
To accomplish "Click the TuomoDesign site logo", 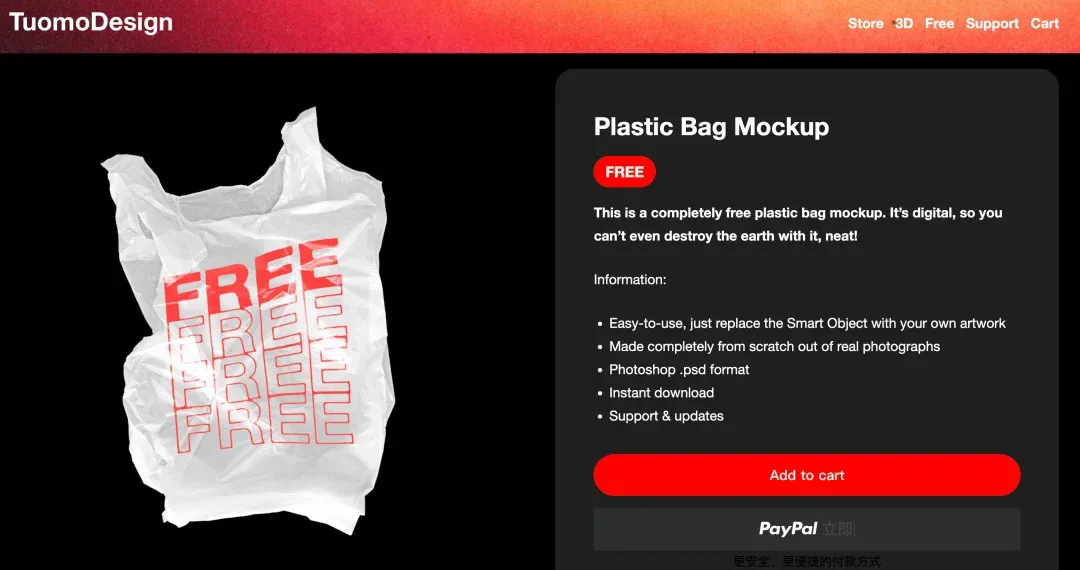I will point(91,22).
